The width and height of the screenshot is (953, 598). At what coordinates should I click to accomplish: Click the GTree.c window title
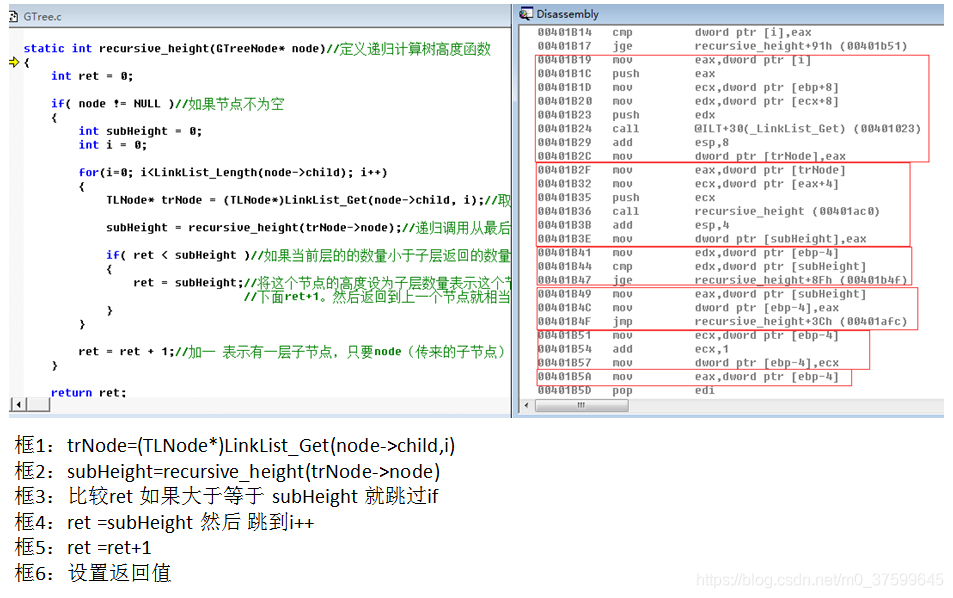43,16
